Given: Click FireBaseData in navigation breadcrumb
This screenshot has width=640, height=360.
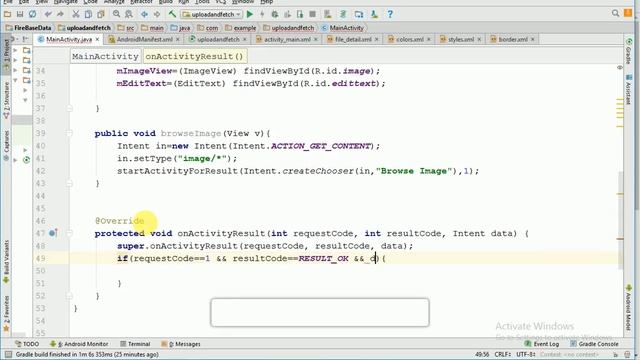Looking at the screenshot, I should pyautogui.click(x=29, y=28).
